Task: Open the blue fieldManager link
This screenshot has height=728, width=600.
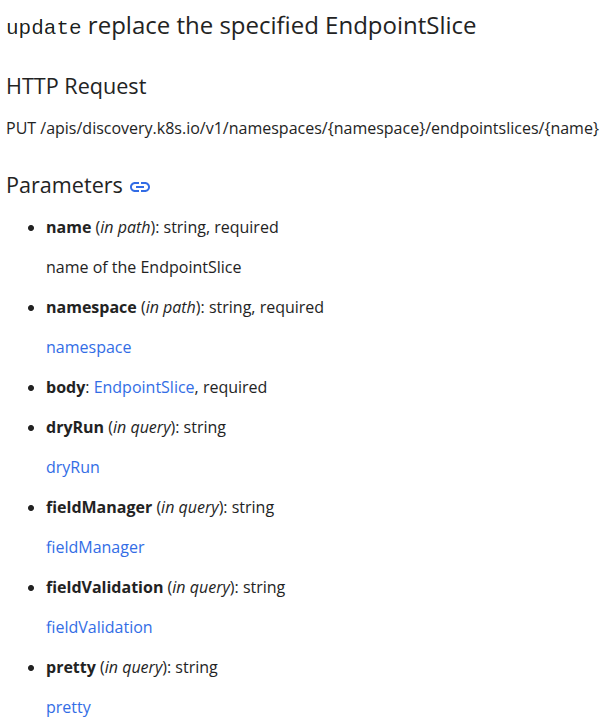Action: pyautogui.click(x=95, y=547)
